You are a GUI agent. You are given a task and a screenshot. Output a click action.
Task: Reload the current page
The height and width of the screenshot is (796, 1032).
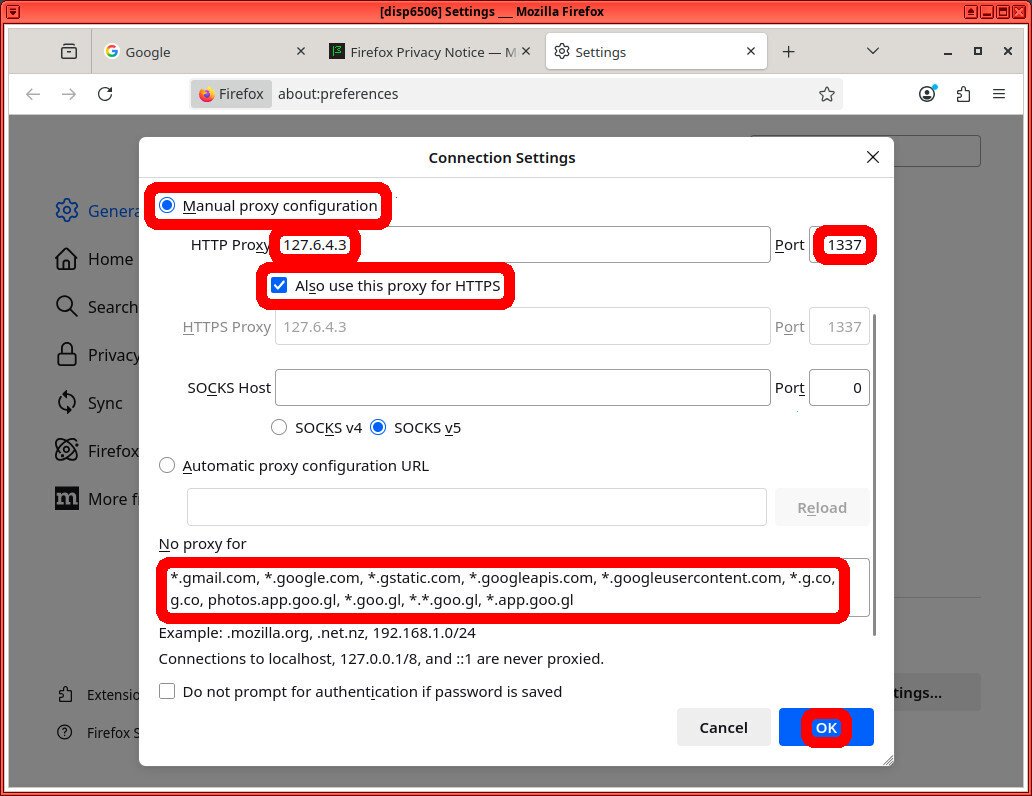(105, 93)
